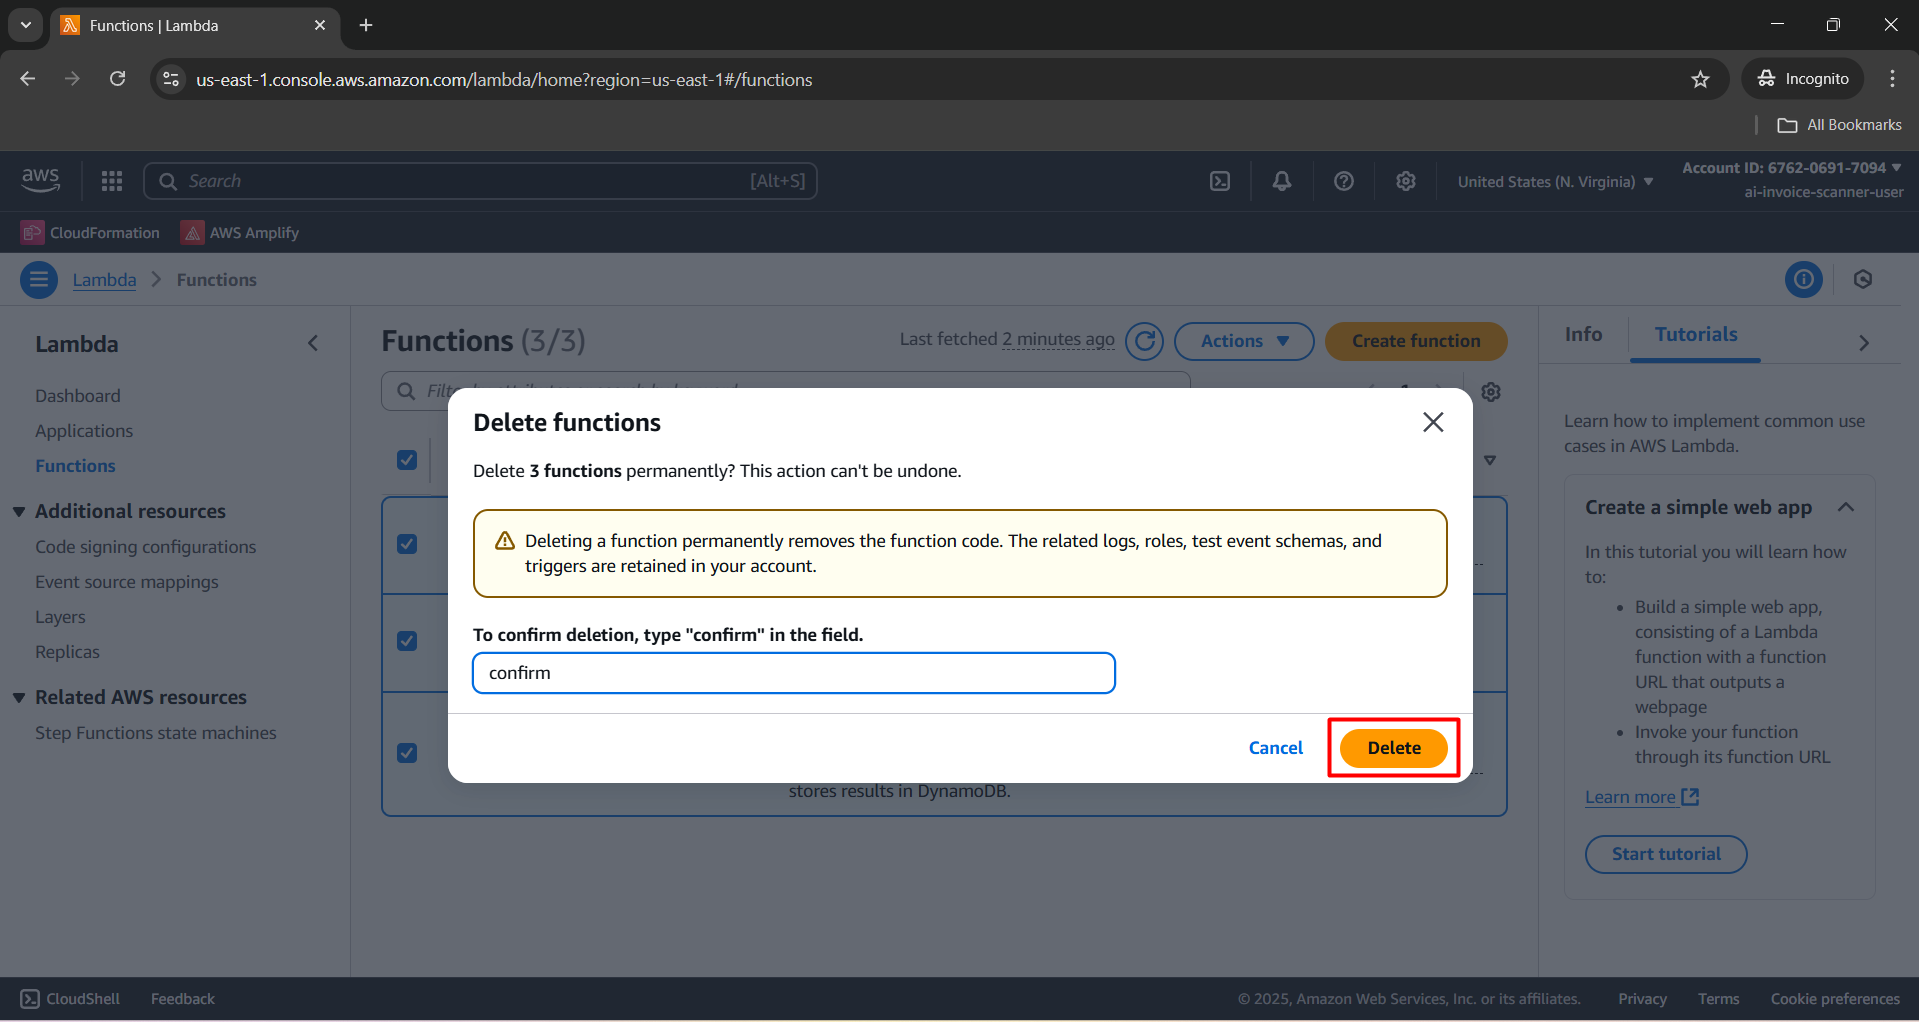This screenshot has width=1919, height=1022.
Task: Open the Actions dropdown
Action: click(x=1242, y=341)
